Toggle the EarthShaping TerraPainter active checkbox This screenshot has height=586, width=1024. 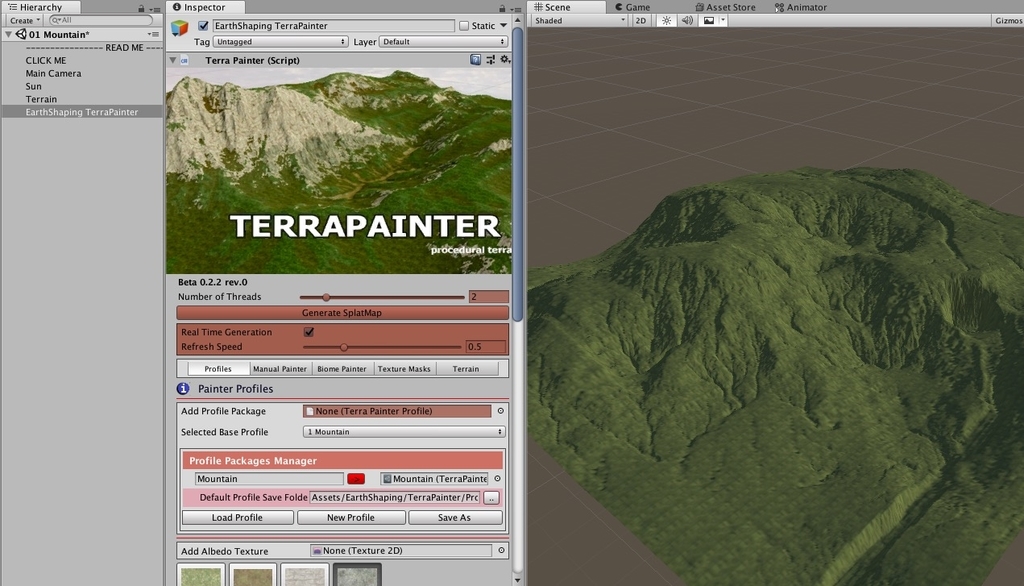point(203,25)
